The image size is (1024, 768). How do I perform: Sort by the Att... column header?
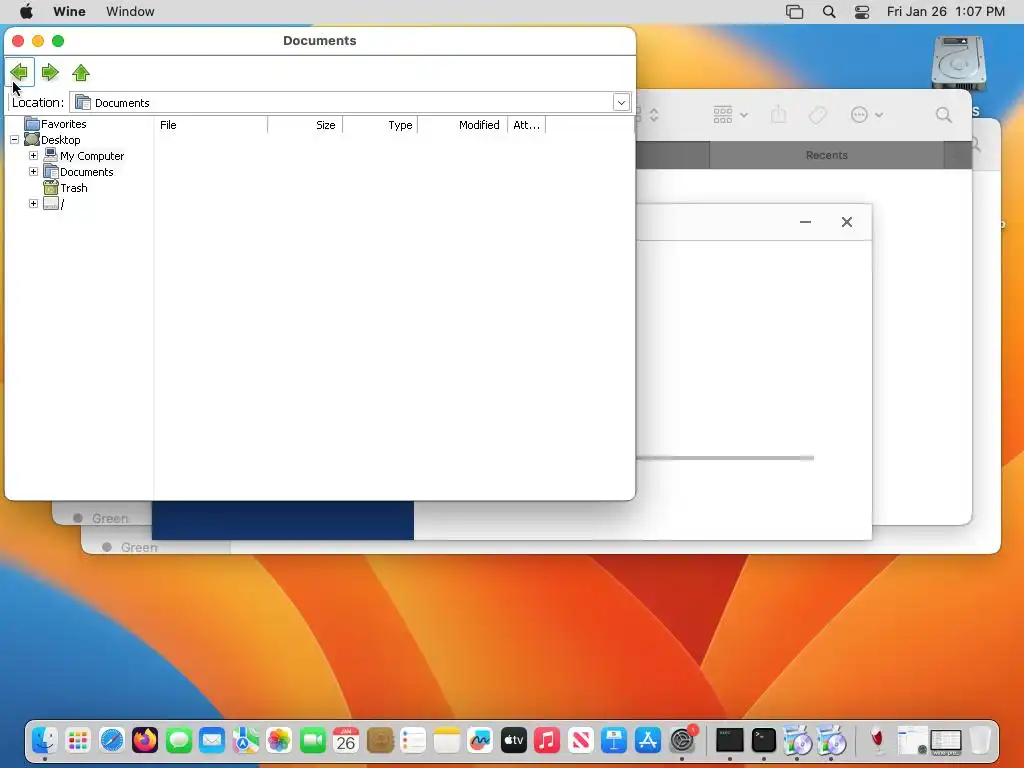[x=526, y=125]
